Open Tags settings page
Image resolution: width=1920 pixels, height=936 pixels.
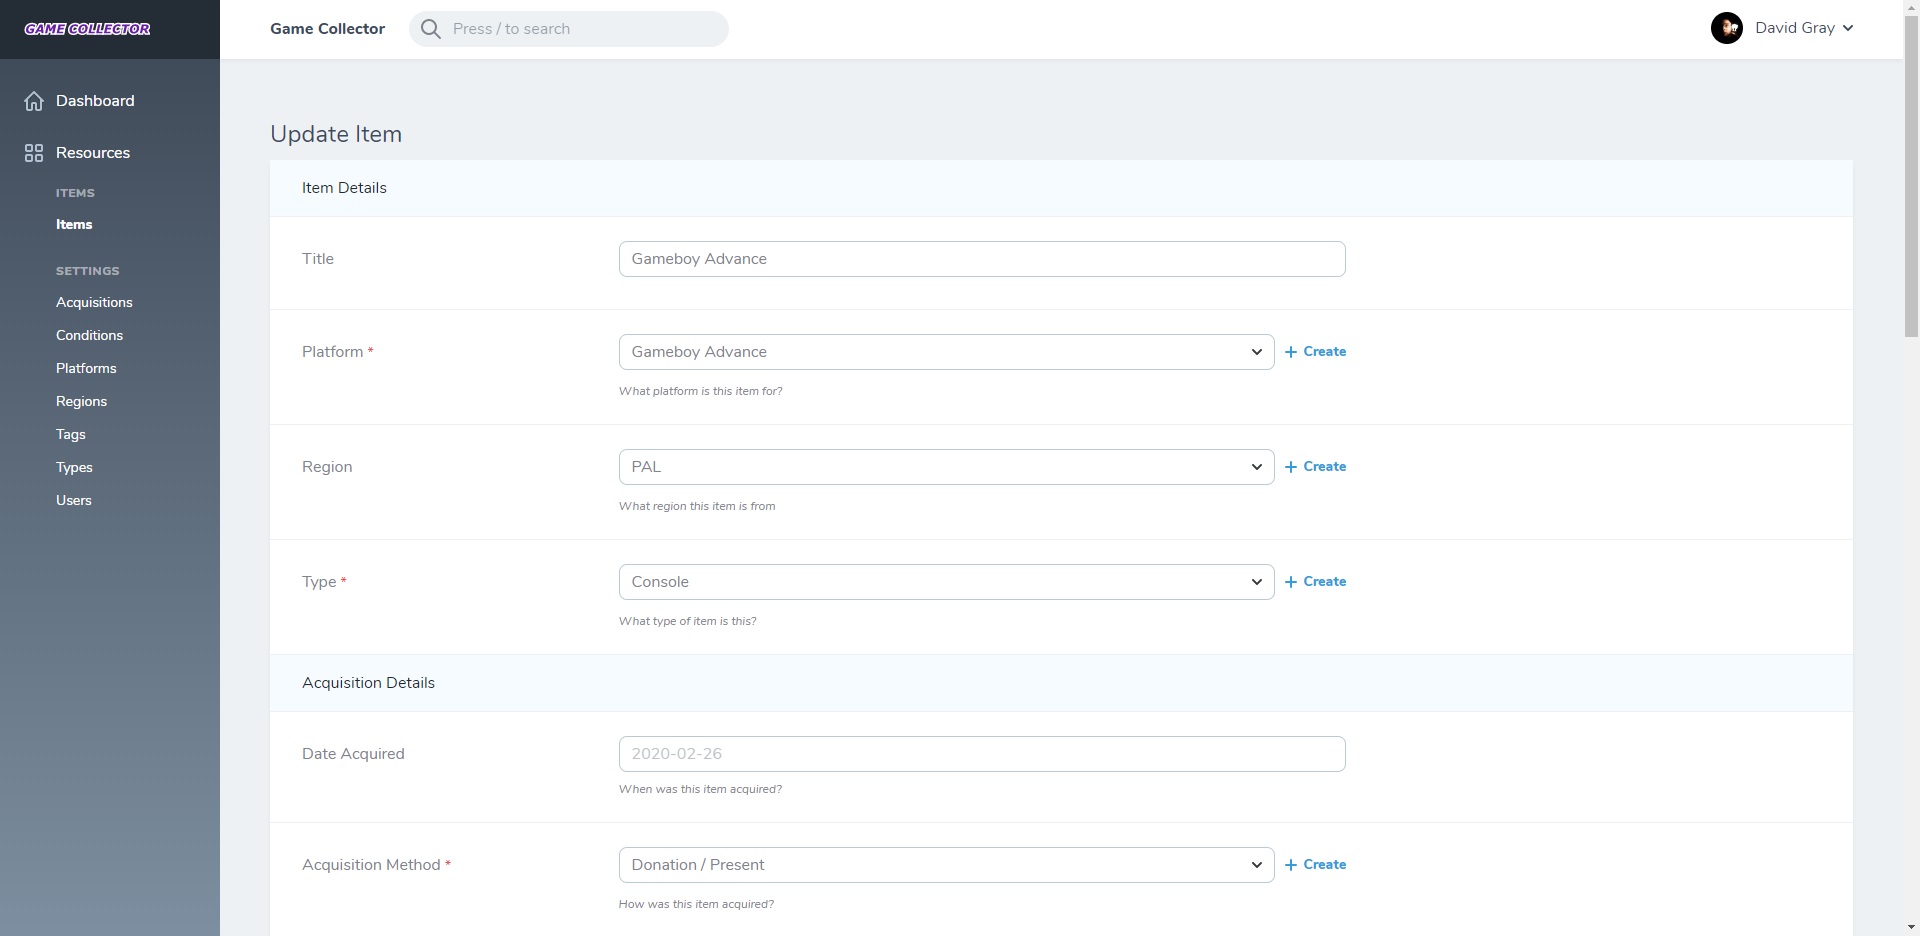[x=71, y=434]
